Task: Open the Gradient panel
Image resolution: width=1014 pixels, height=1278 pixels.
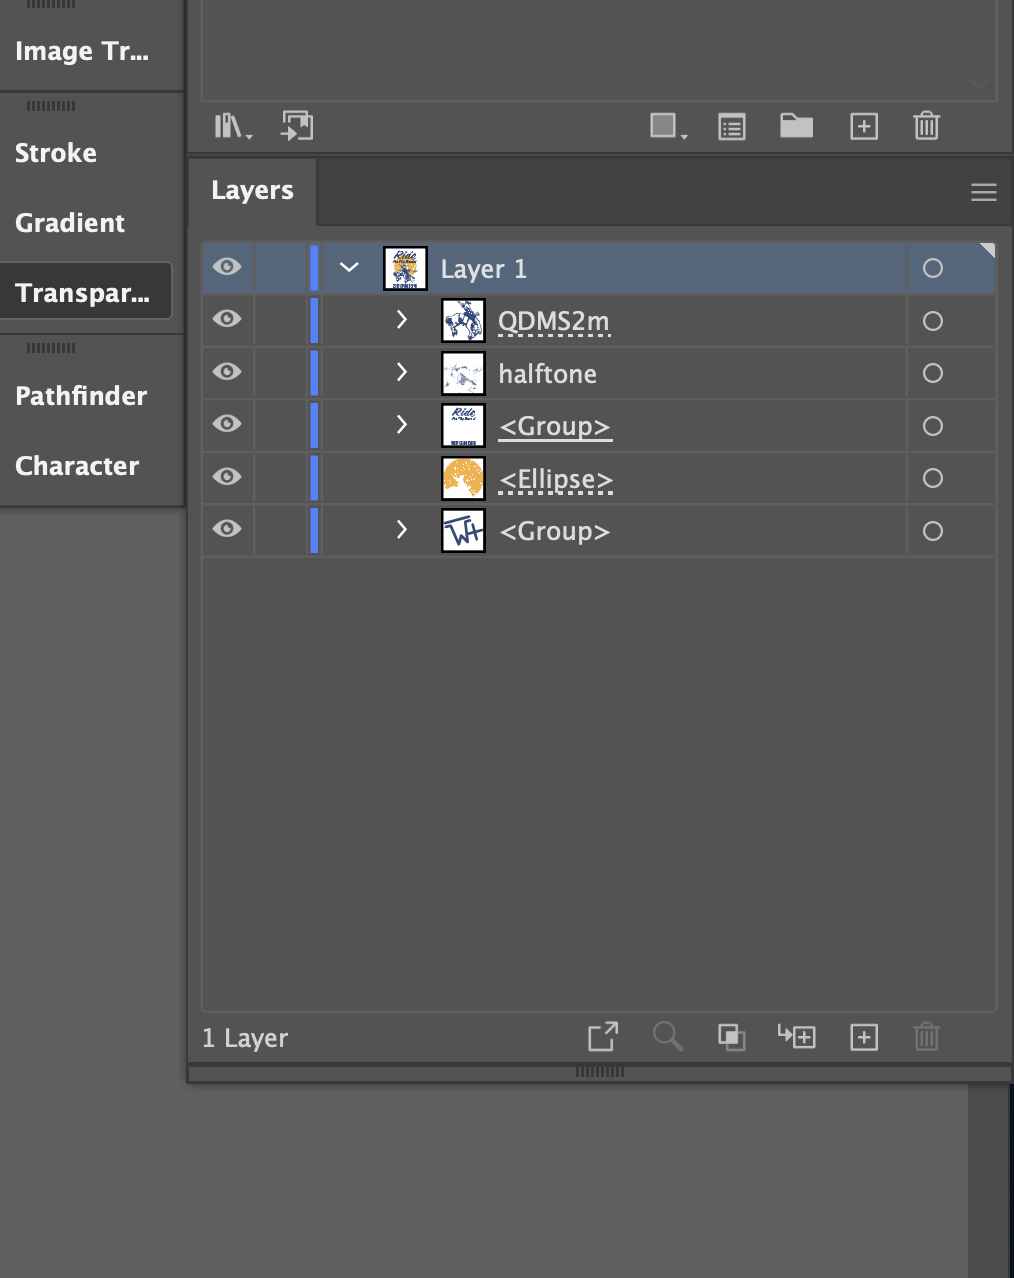Action: coord(70,223)
